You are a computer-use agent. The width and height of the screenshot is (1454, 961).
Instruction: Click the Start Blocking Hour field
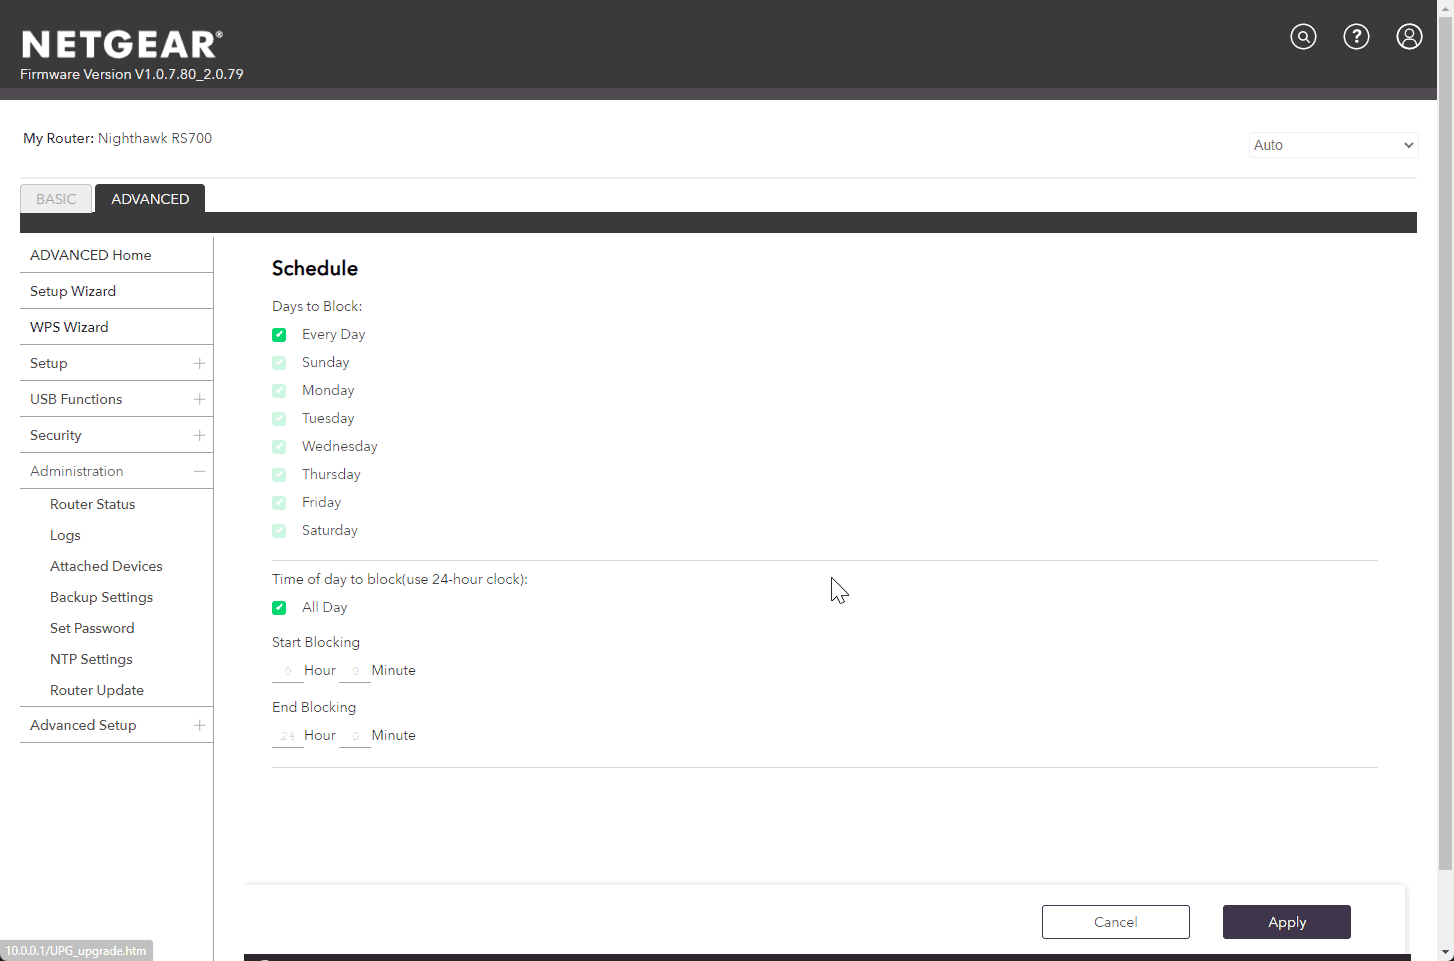coord(287,671)
